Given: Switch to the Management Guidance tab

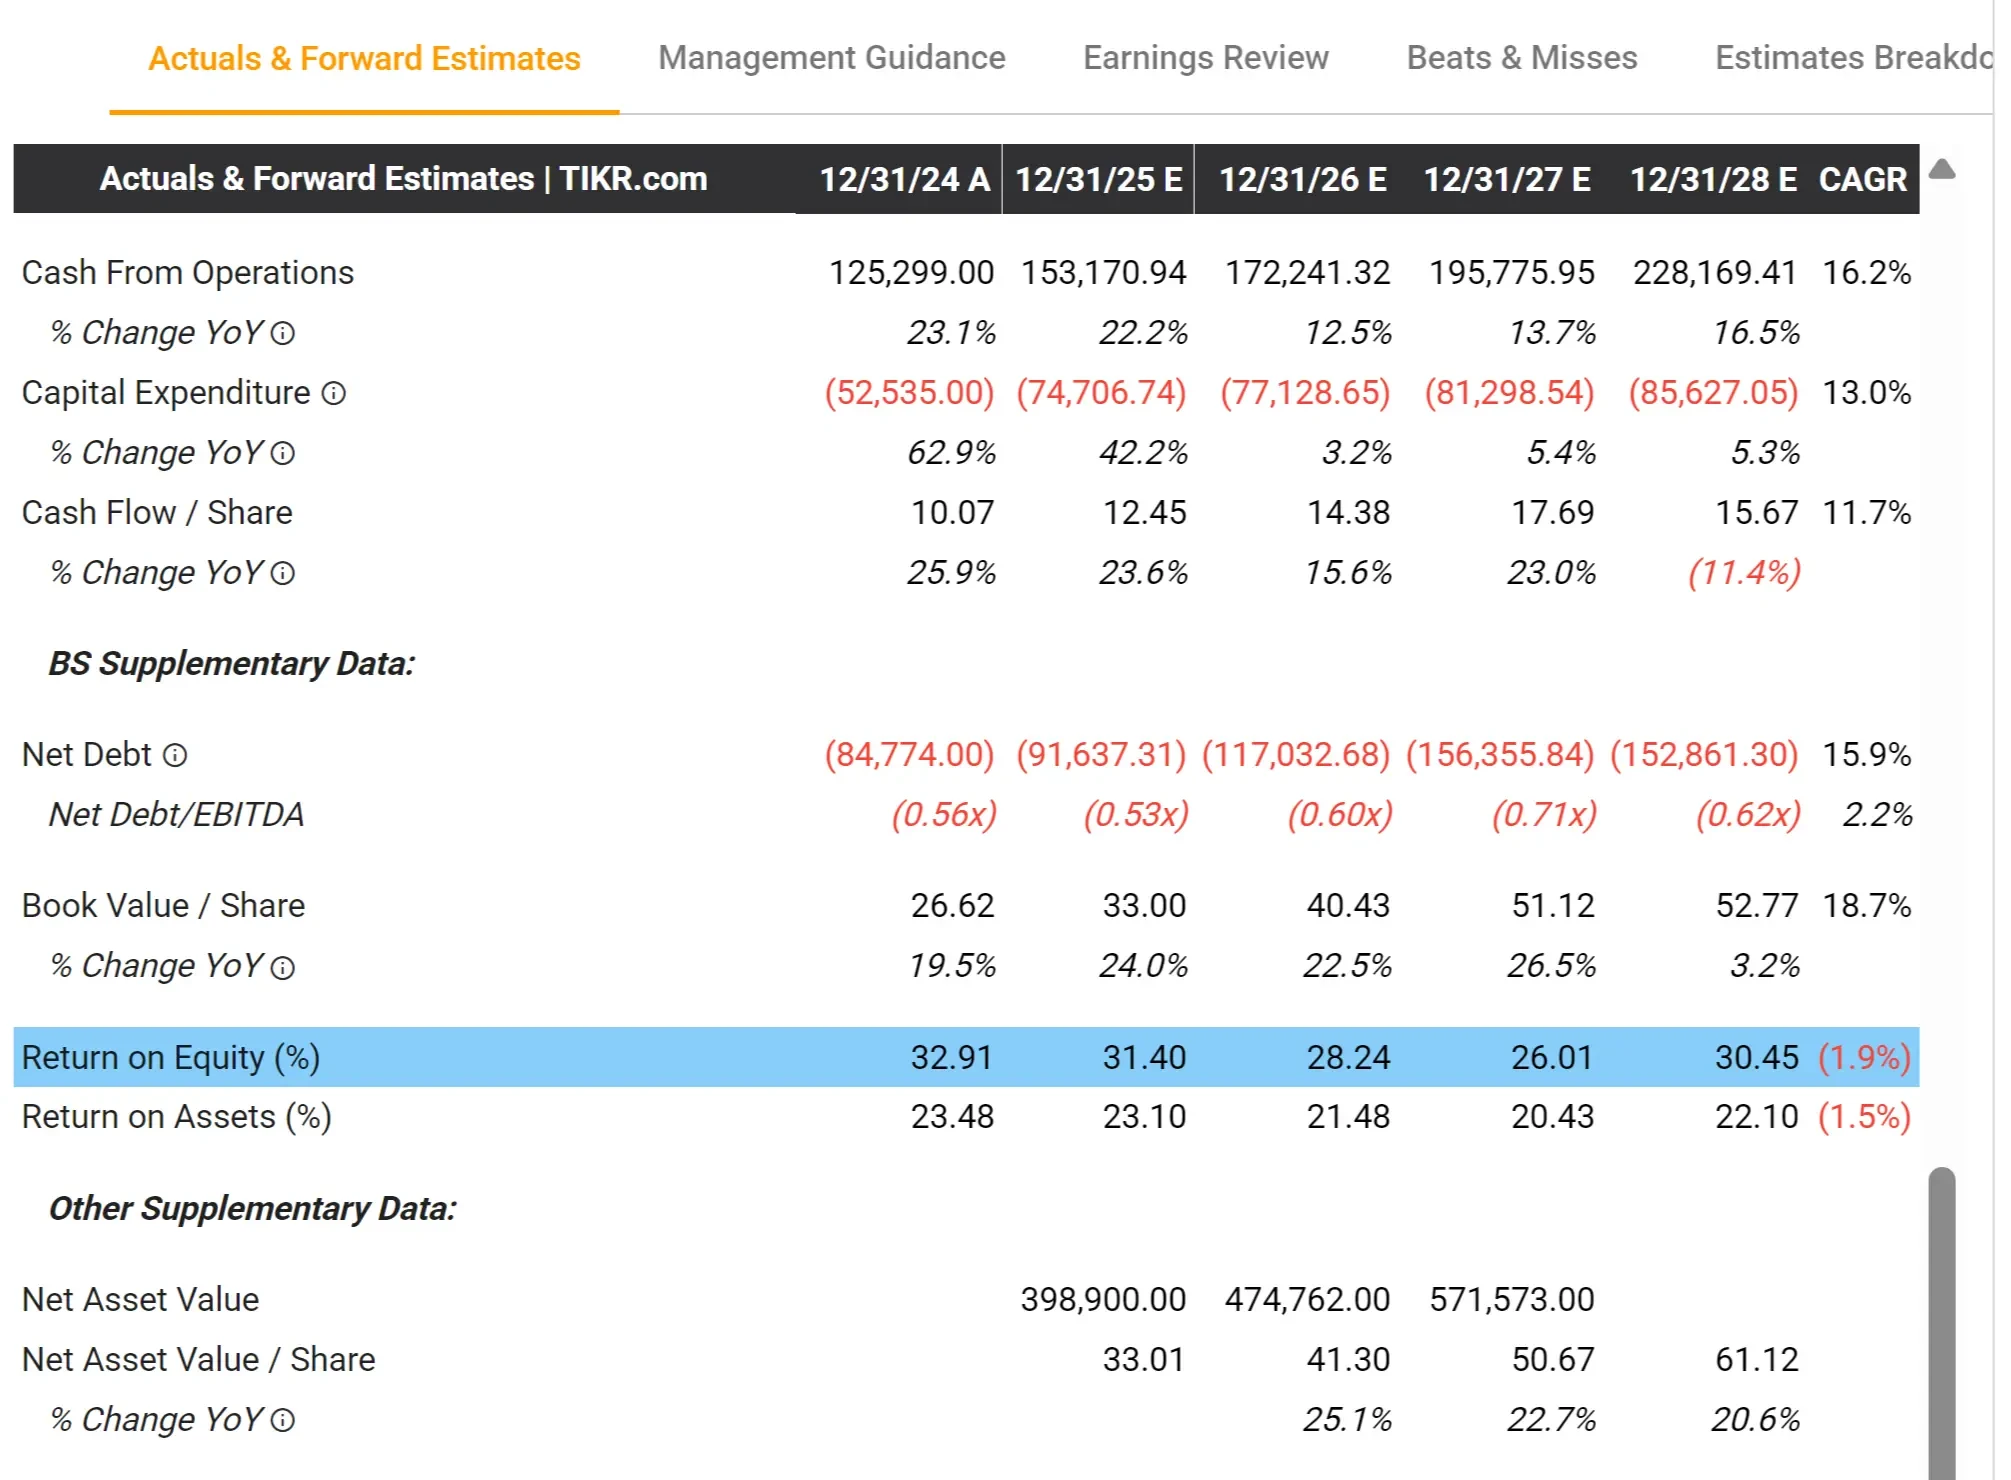Looking at the screenshot, I should 831,58.
